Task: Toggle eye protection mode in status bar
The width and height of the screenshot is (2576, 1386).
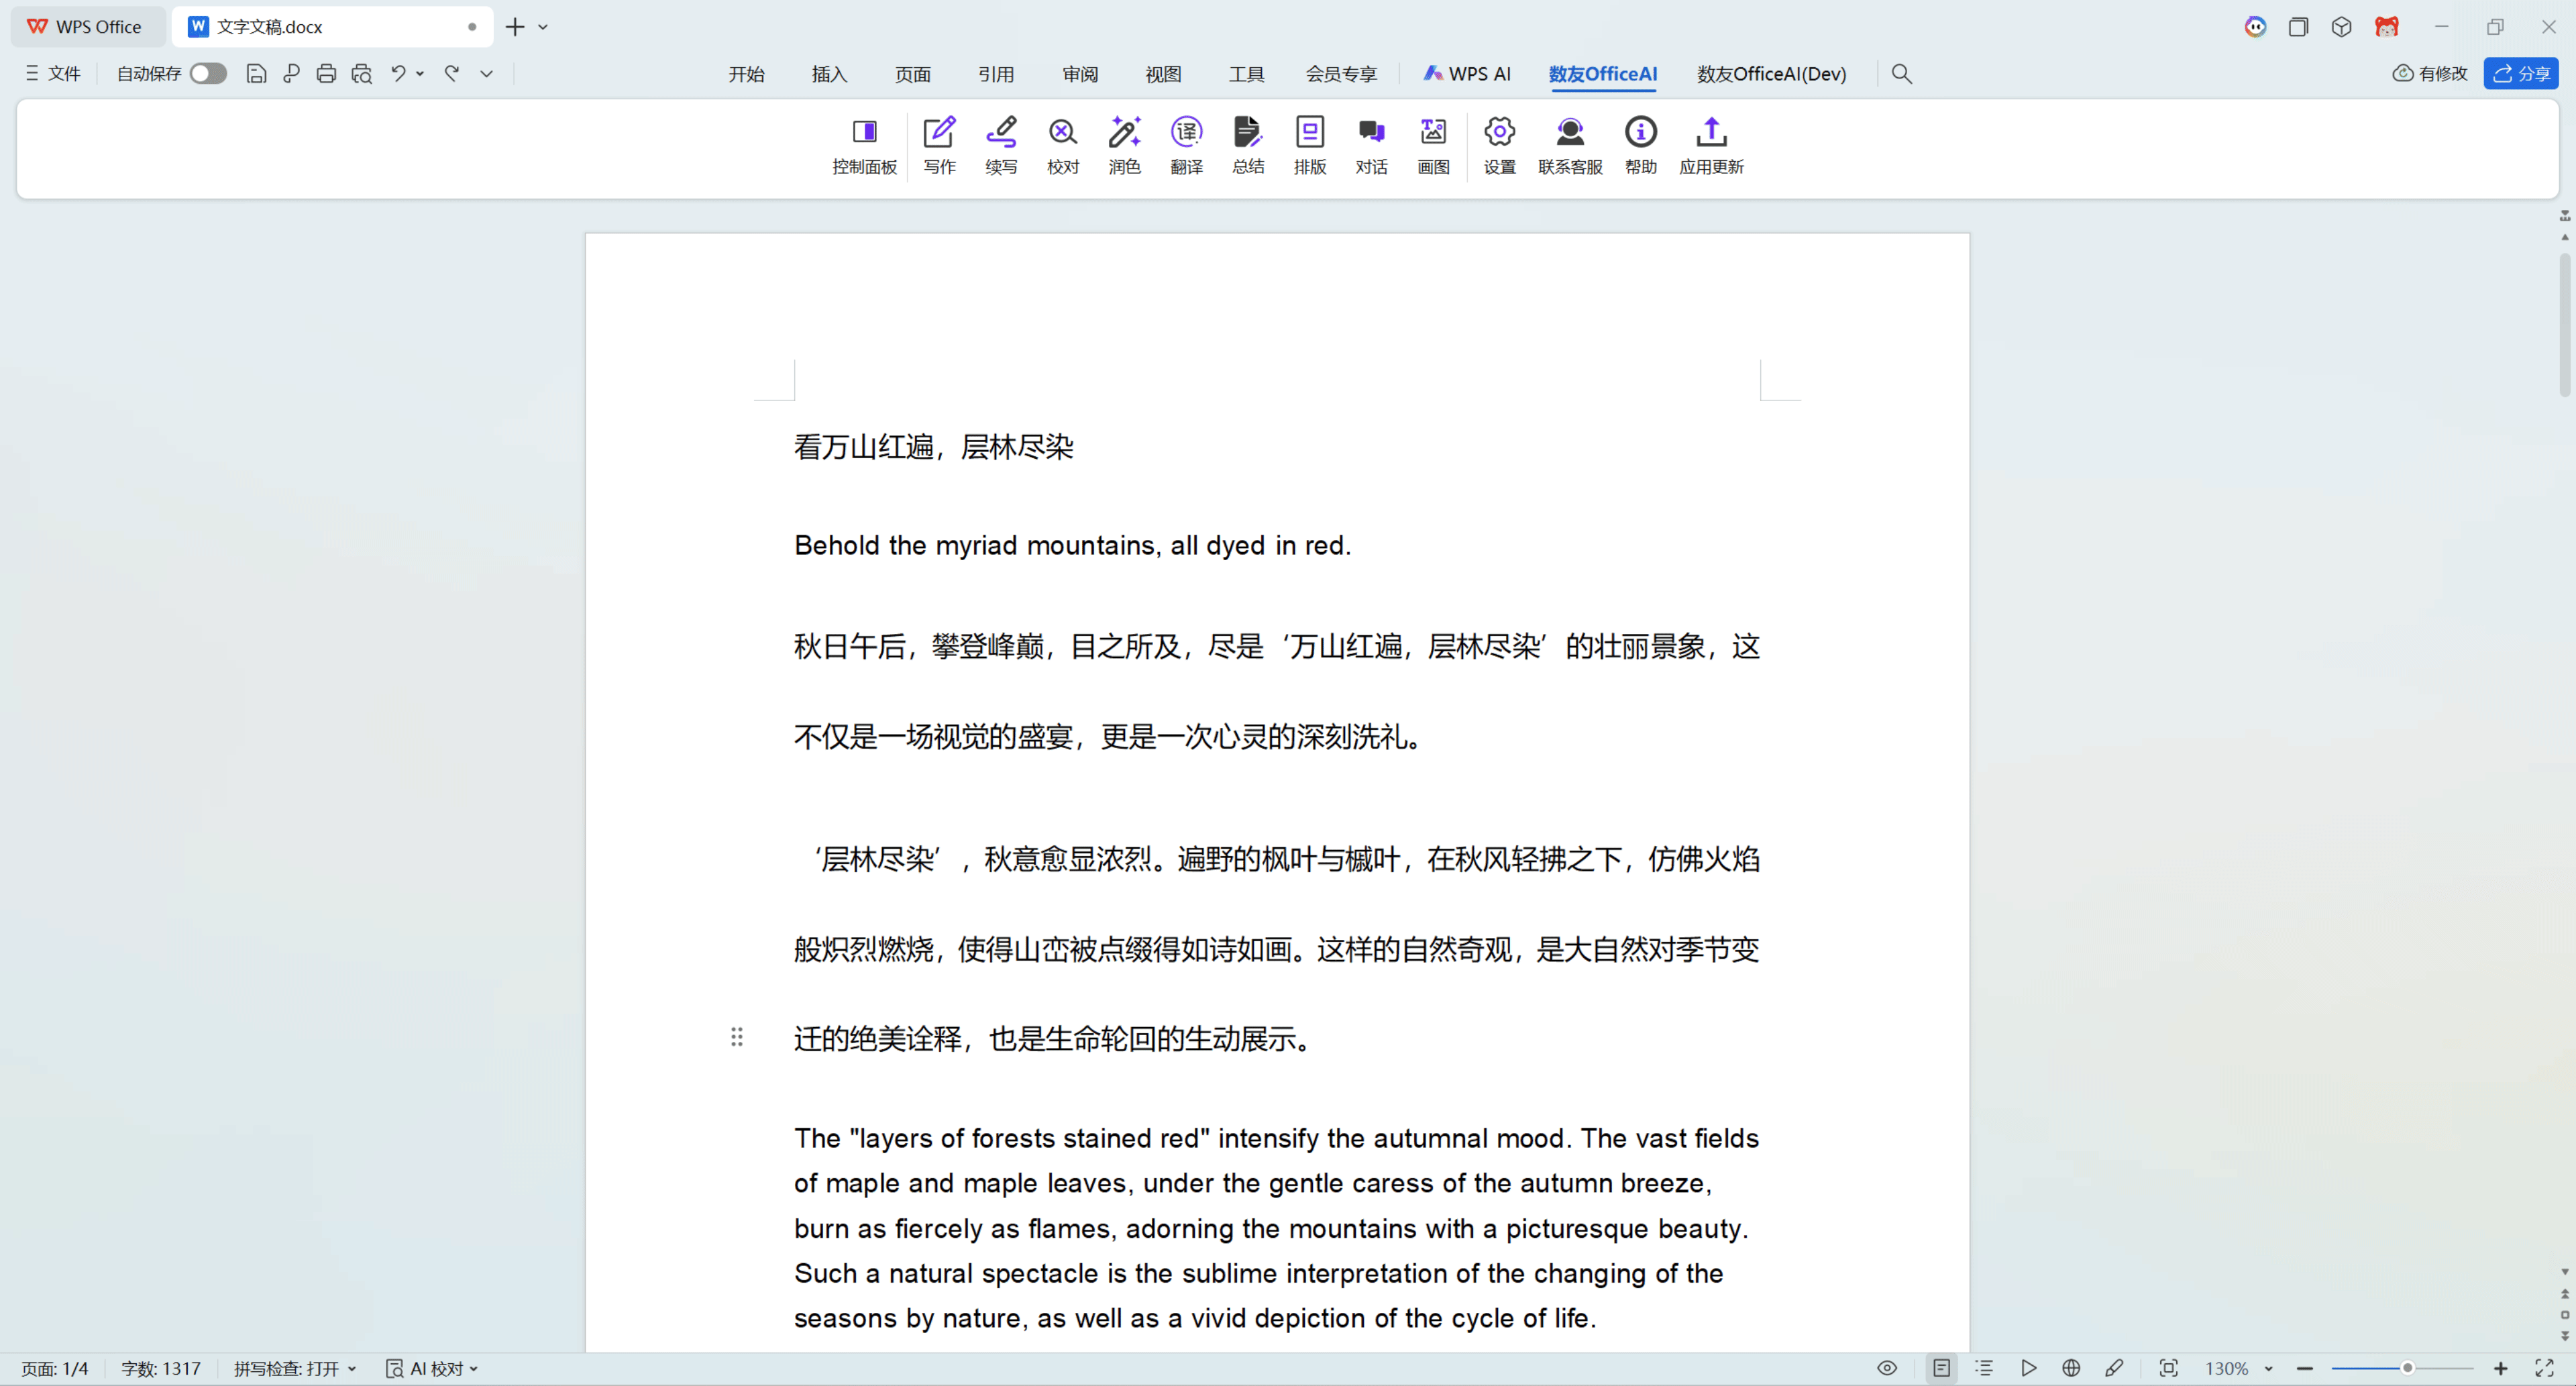Action: pyautogui.click(x=1887, y=1368)
